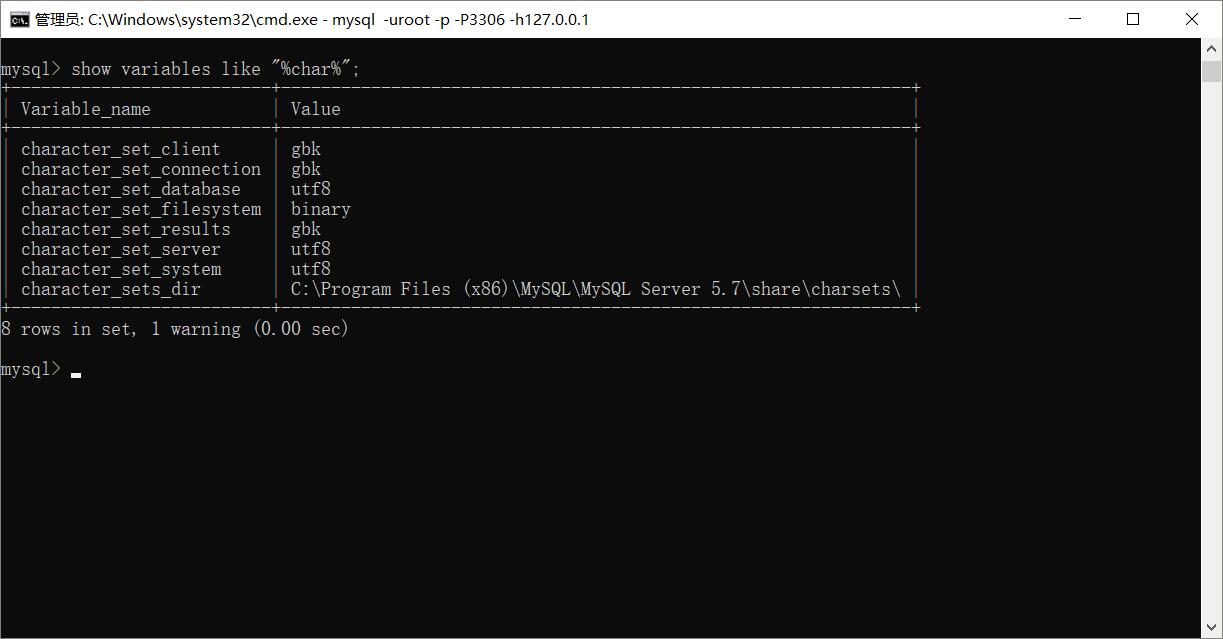Maximize the command prompt window

(x=1133, y=19)
